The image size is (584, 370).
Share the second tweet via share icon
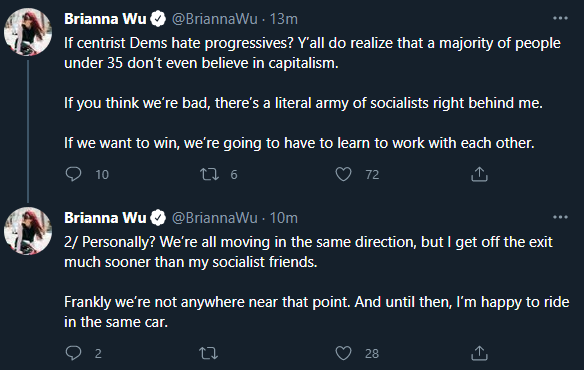tap(479, 353)
